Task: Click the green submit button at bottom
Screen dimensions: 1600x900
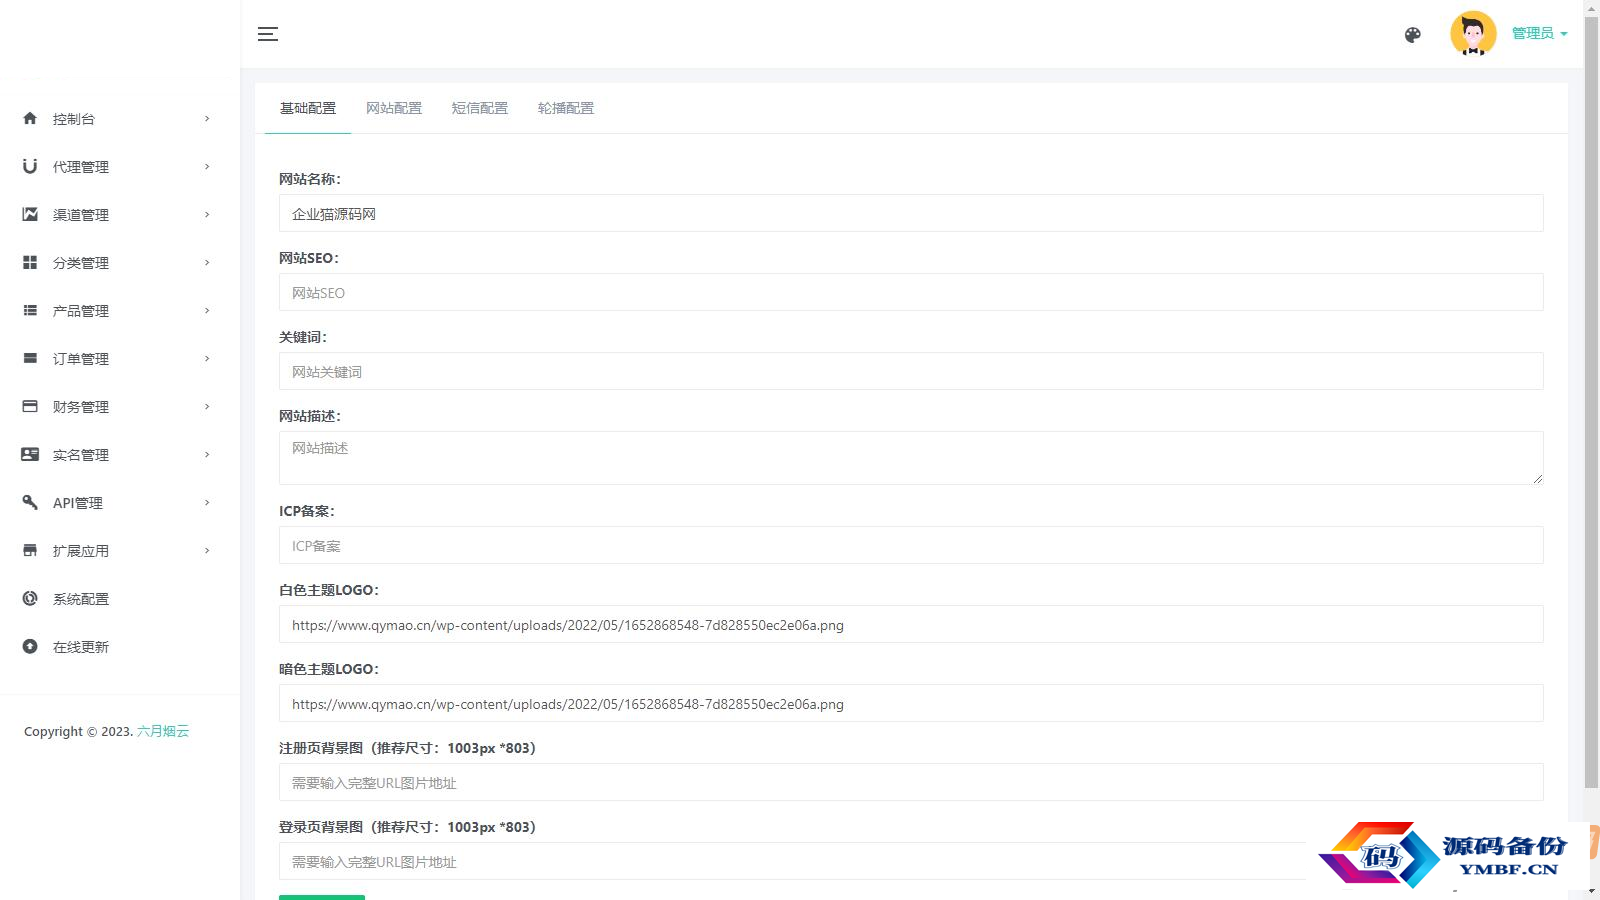Action: tap(322, 897)
